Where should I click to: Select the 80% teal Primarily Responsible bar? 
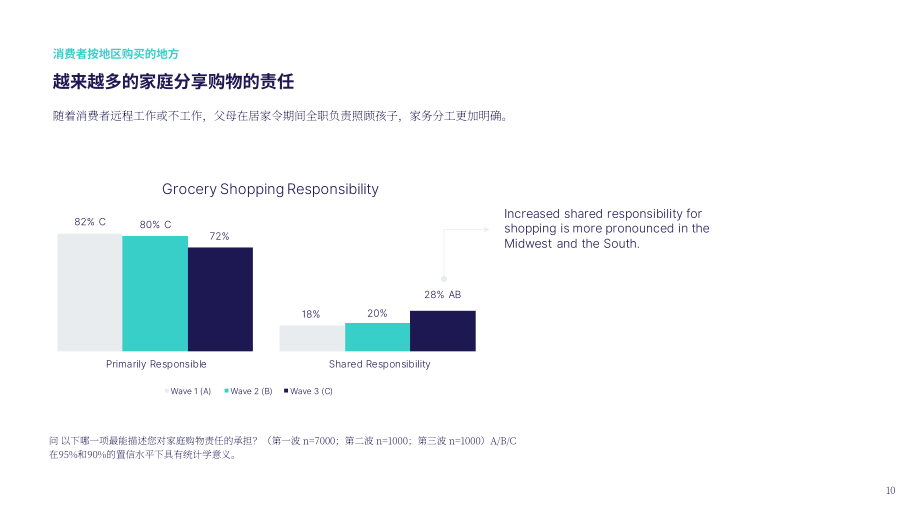pyautogui.click(x=155, y=293)
